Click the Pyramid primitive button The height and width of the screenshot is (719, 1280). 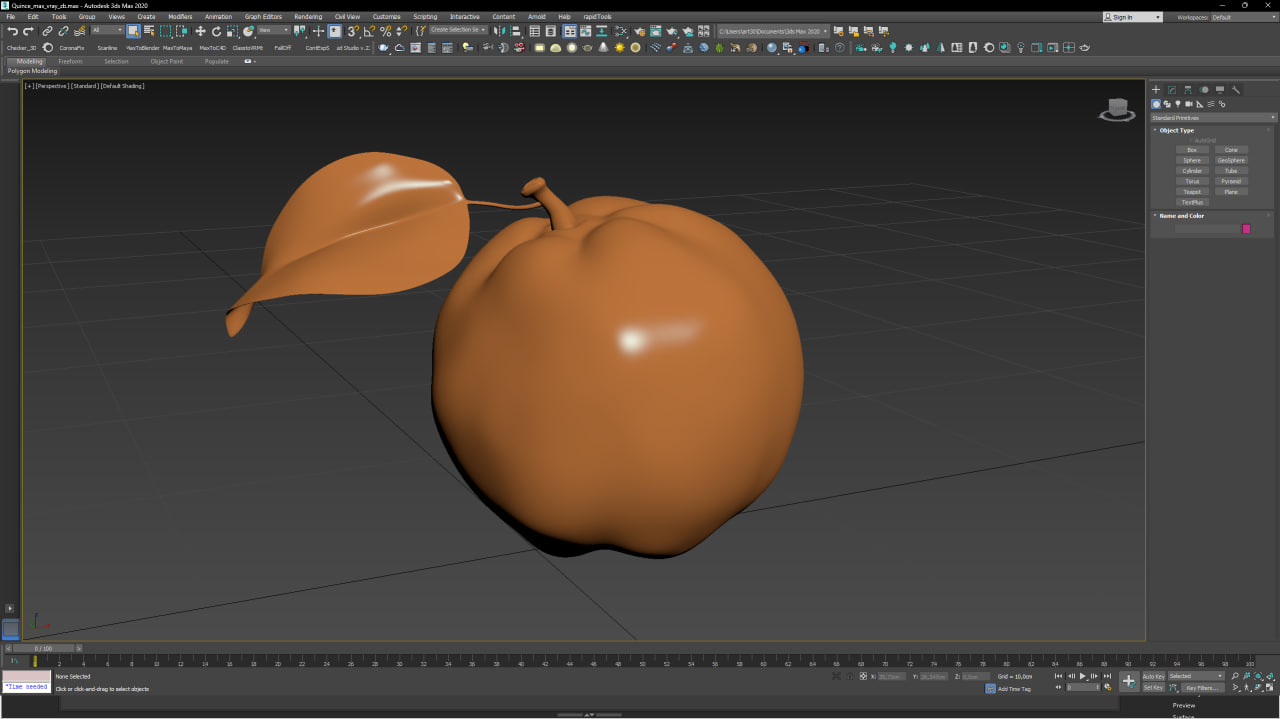coord(1231,181)
